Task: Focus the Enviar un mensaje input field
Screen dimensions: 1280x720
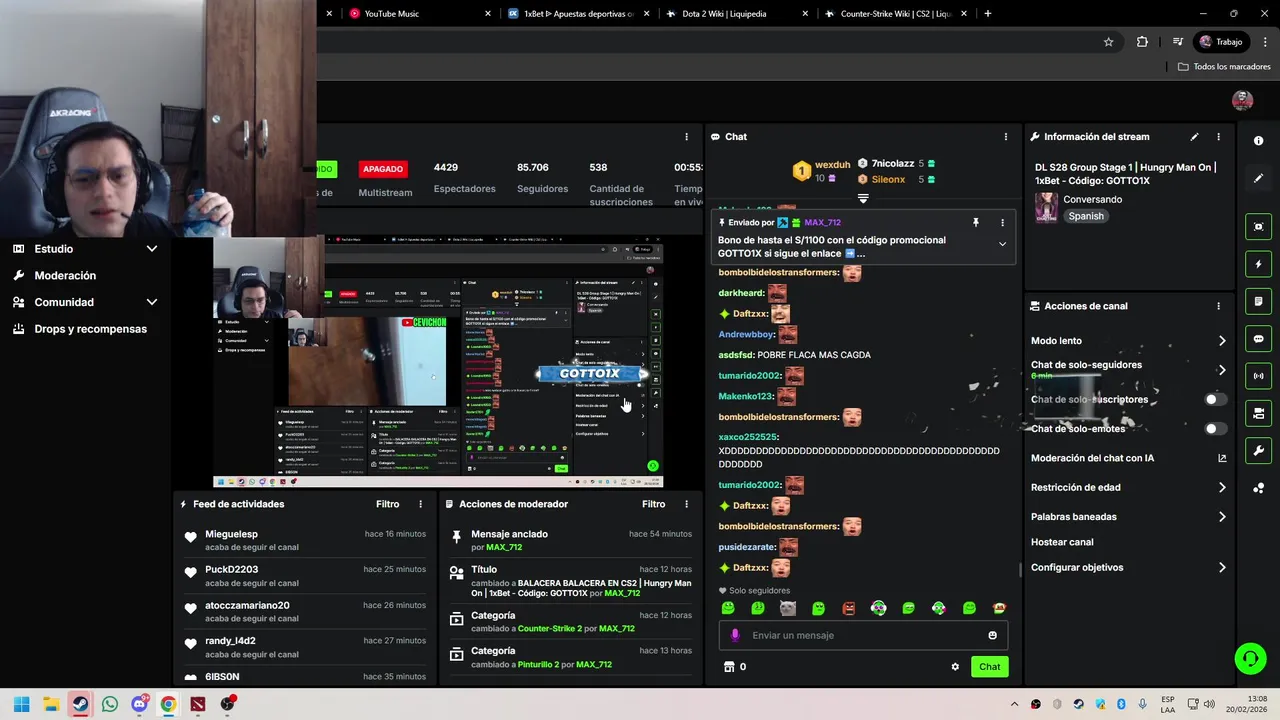Action: [x=863, y=635]
